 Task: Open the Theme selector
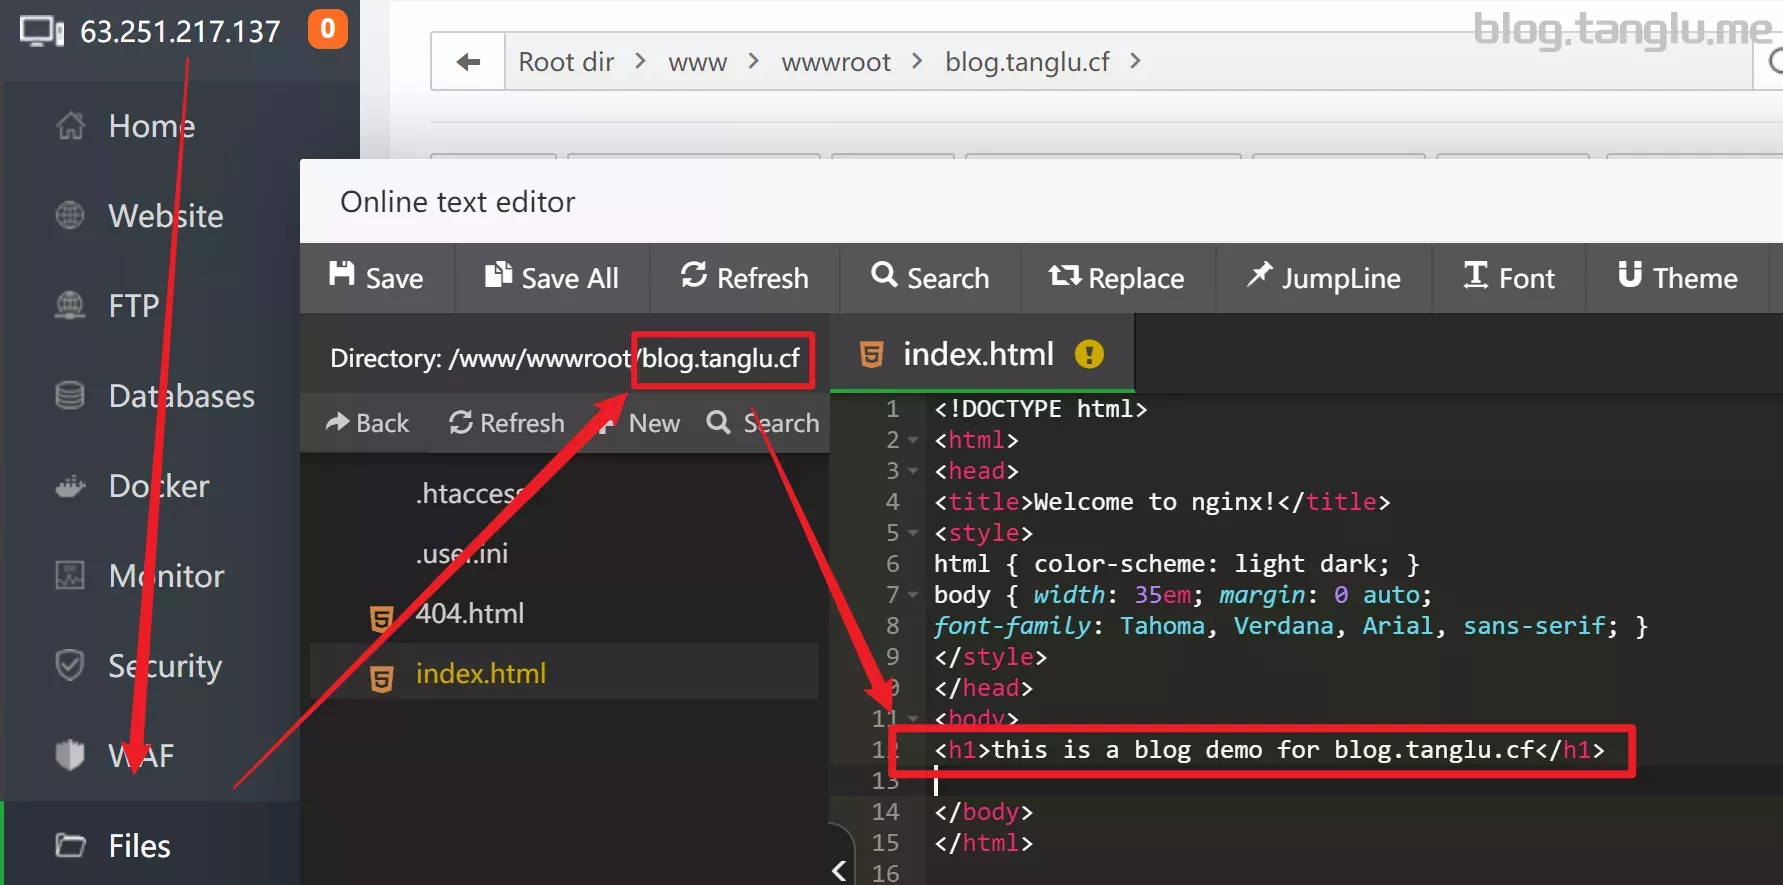pyautogui.click(x=1677, y=277)
